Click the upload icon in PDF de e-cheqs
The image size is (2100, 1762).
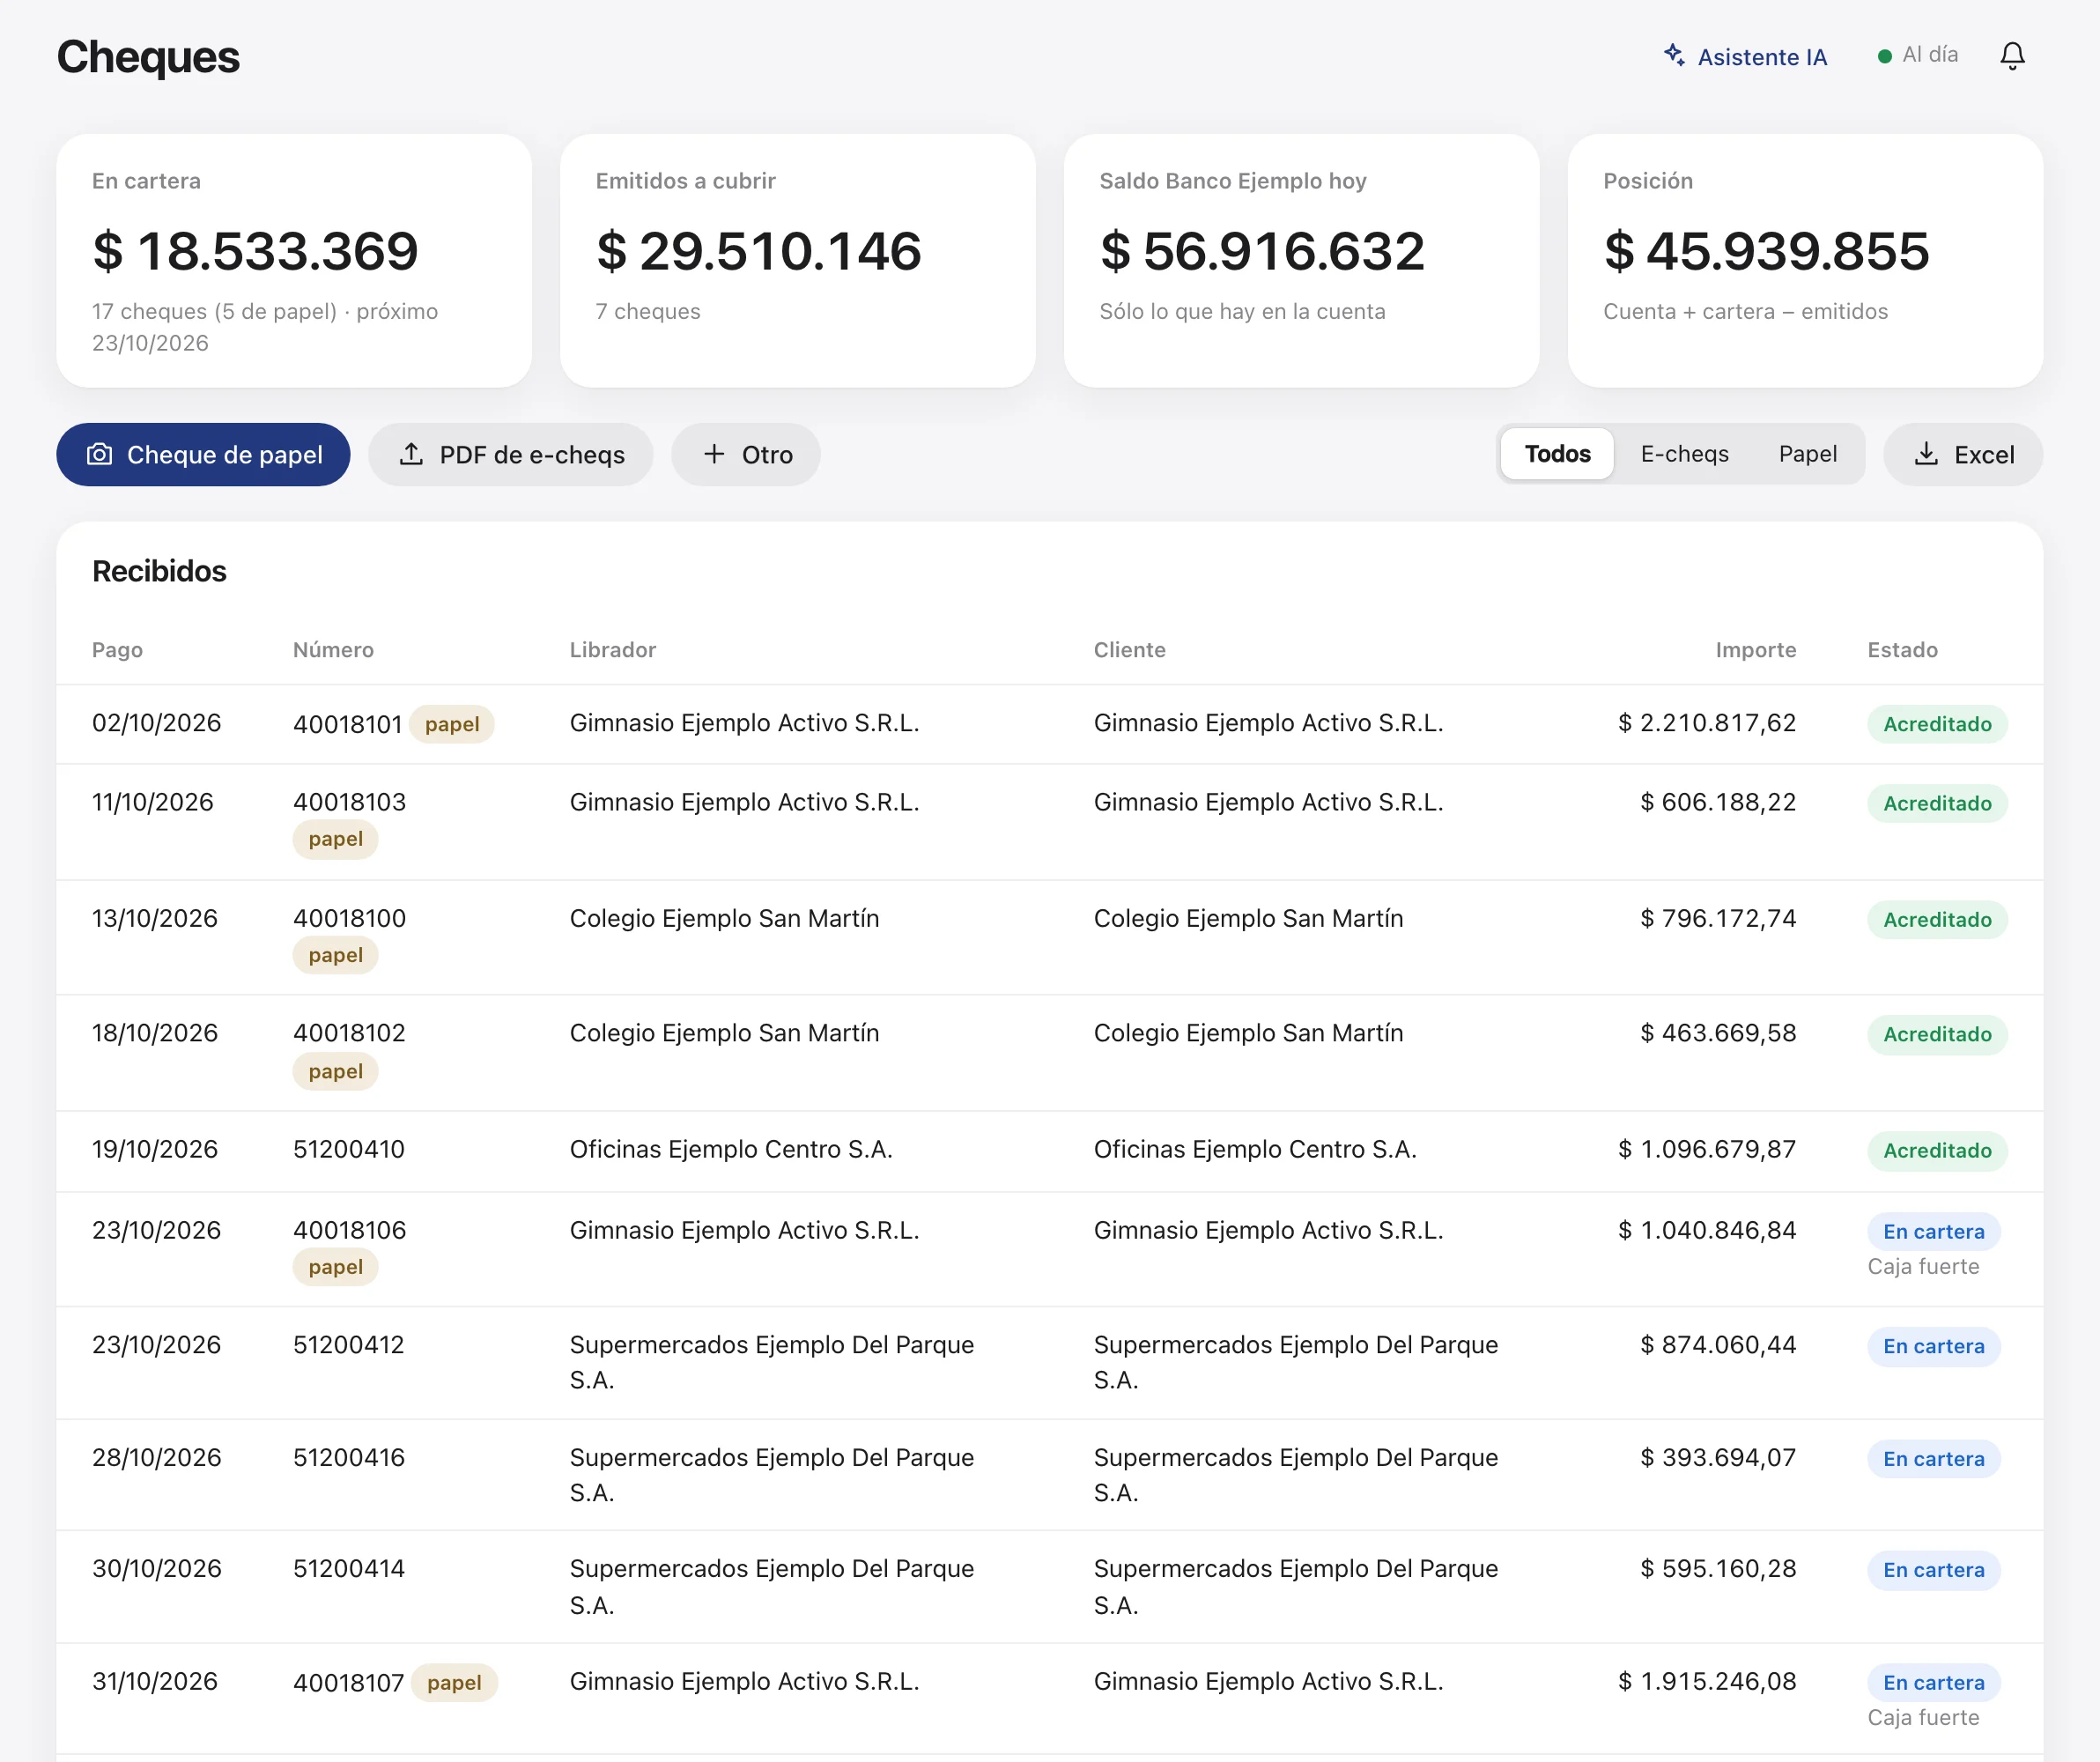pos(411,454)
